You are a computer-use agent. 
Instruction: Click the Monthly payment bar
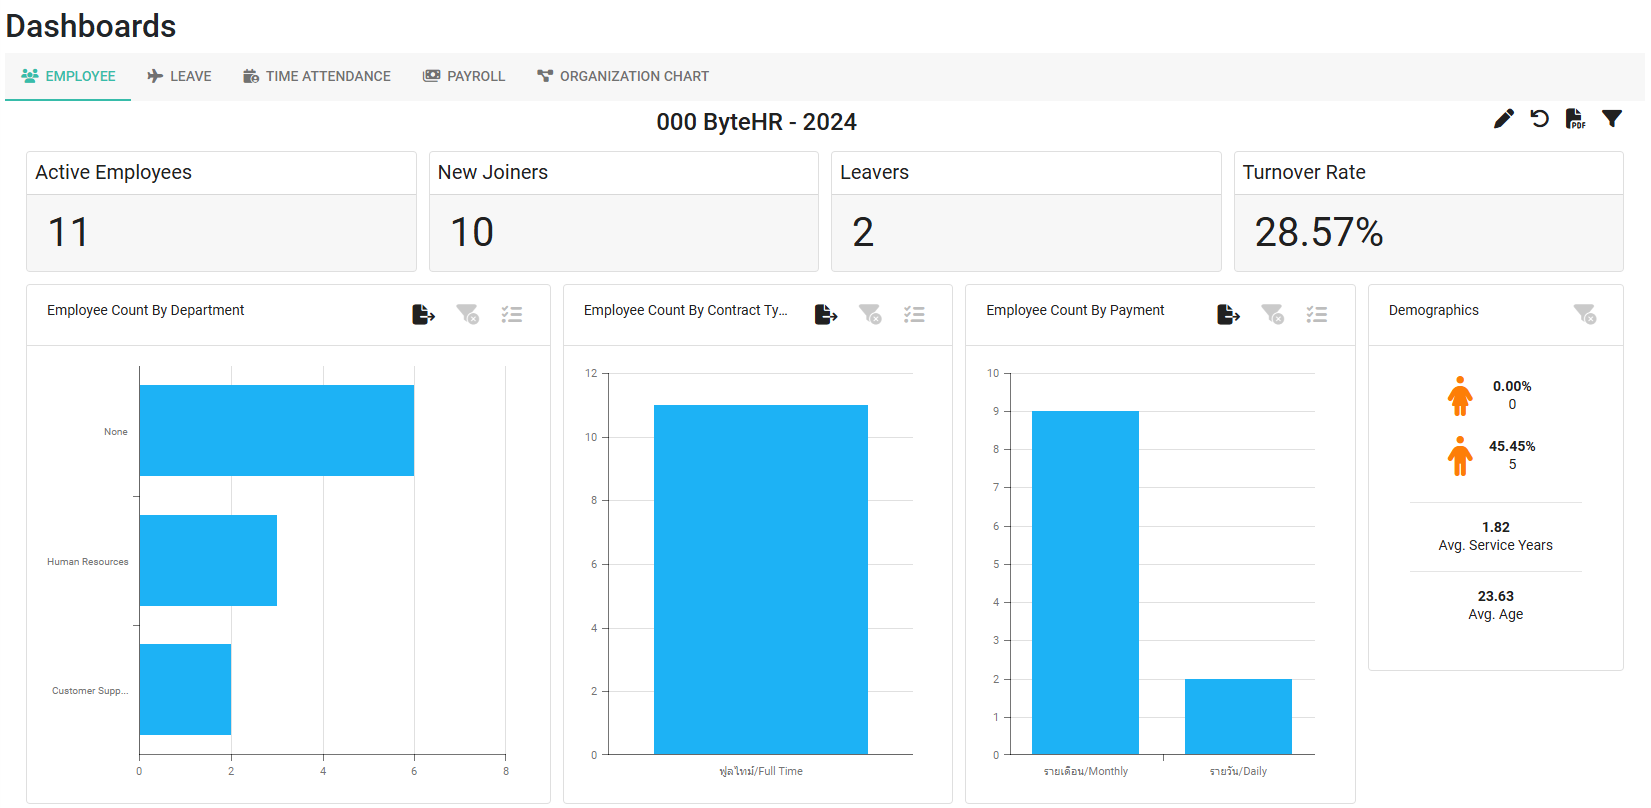pyautogui.click(x=1085, y=582)
